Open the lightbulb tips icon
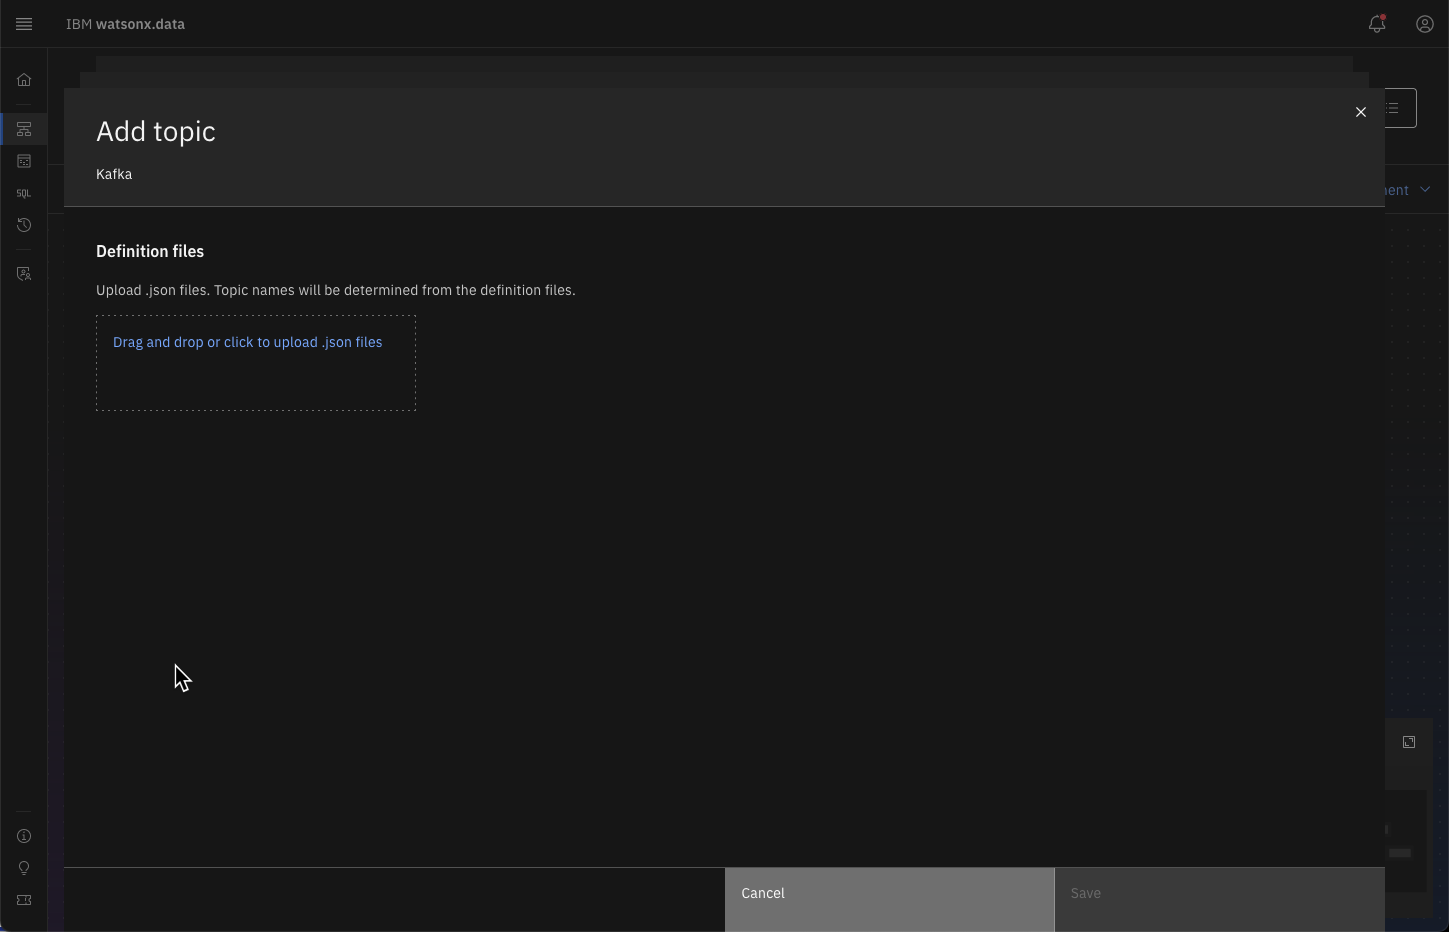Screen dimensions: 1449x932 point(24,868)
